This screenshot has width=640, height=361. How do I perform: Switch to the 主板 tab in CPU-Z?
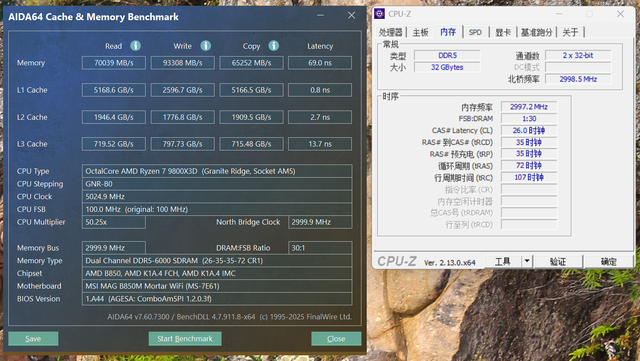pos(420,32)
